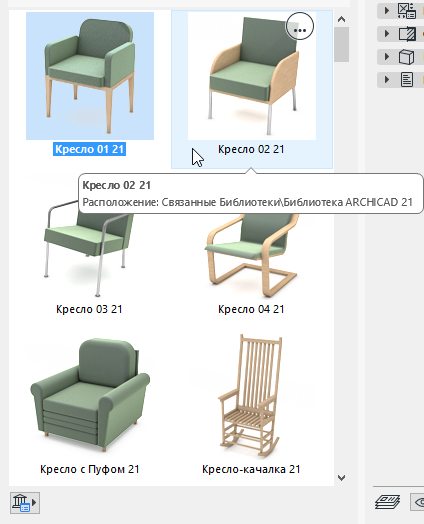Expand the panel with the text document icon
The width and height of the screenshot is (424, 524).
(x=387, y=80)
